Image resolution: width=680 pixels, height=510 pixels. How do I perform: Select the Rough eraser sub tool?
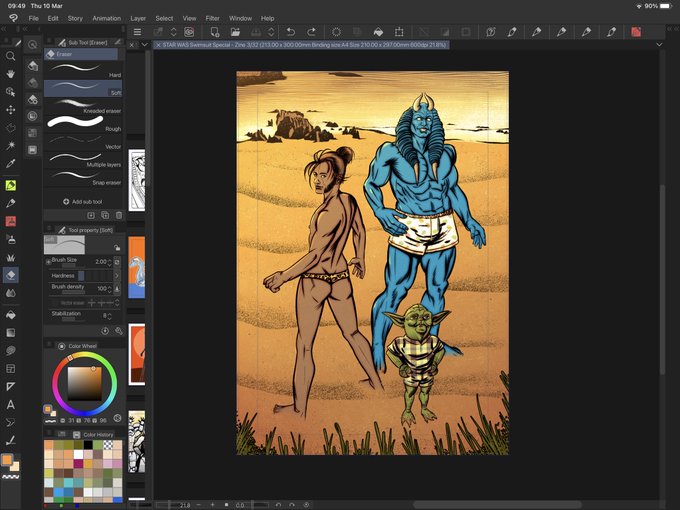pyautogui.click(x=83, y=123)
